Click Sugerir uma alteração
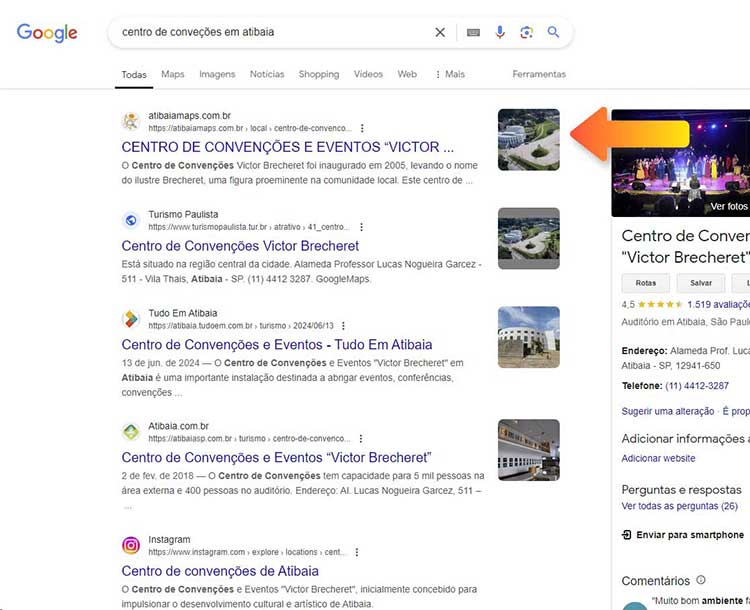The image size is (750, 610). (x=668, y=411)
